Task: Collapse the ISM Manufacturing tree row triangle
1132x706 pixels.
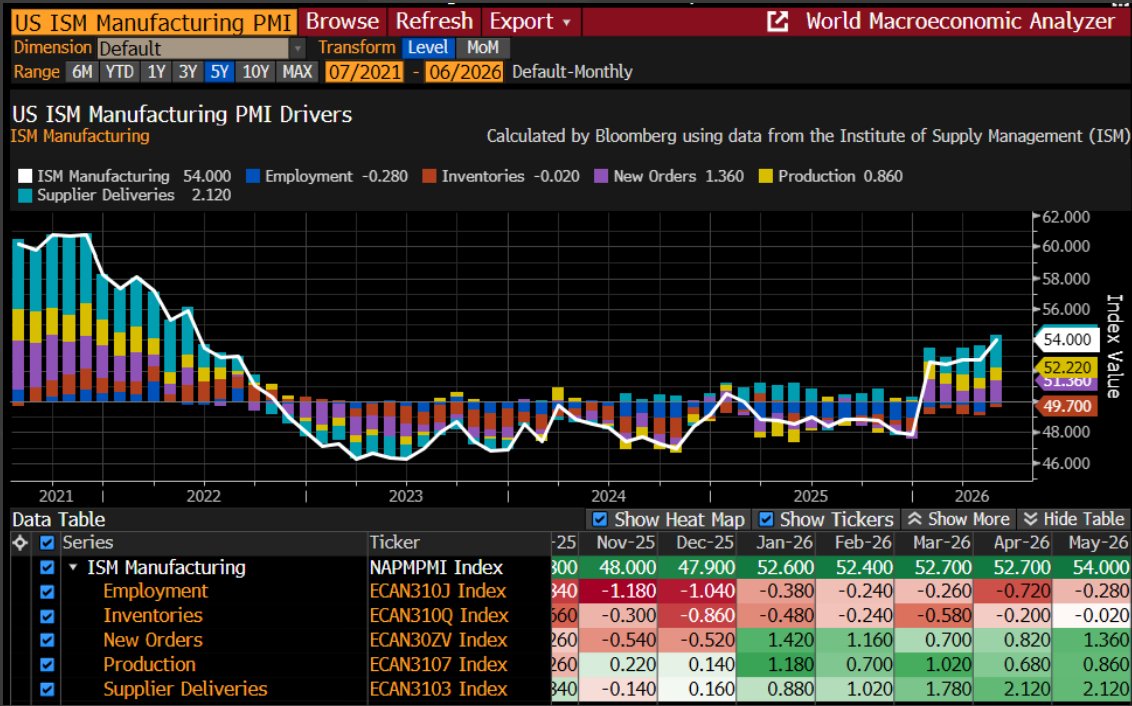Action: [73, 567]
